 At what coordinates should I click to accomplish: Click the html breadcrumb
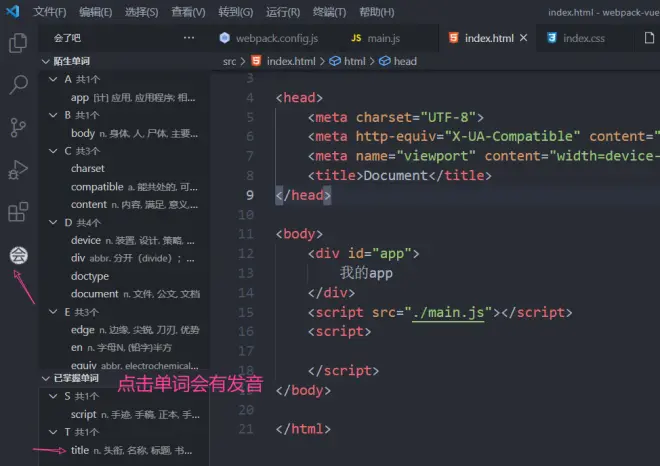354,61
